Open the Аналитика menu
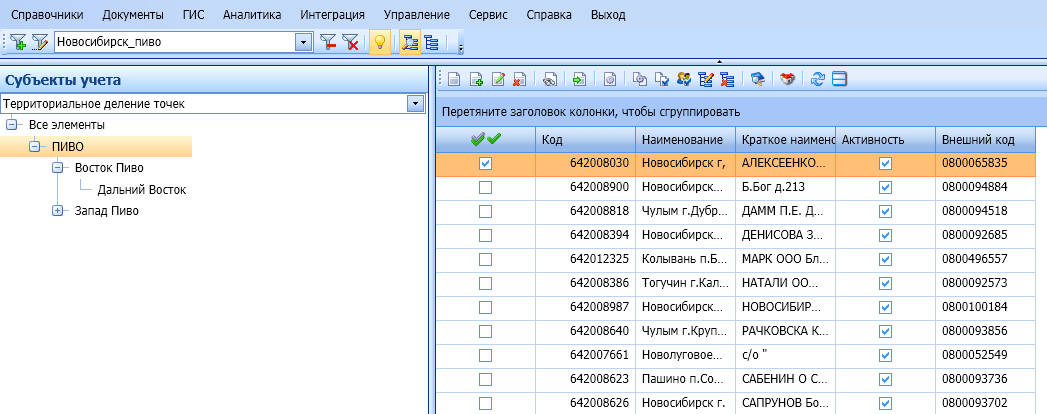Screen dimensions: 1047x414 (x=252, y=15)
